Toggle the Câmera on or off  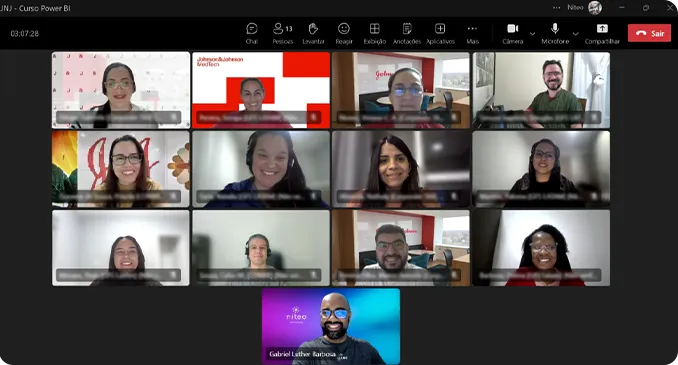[x=512, y=33]
